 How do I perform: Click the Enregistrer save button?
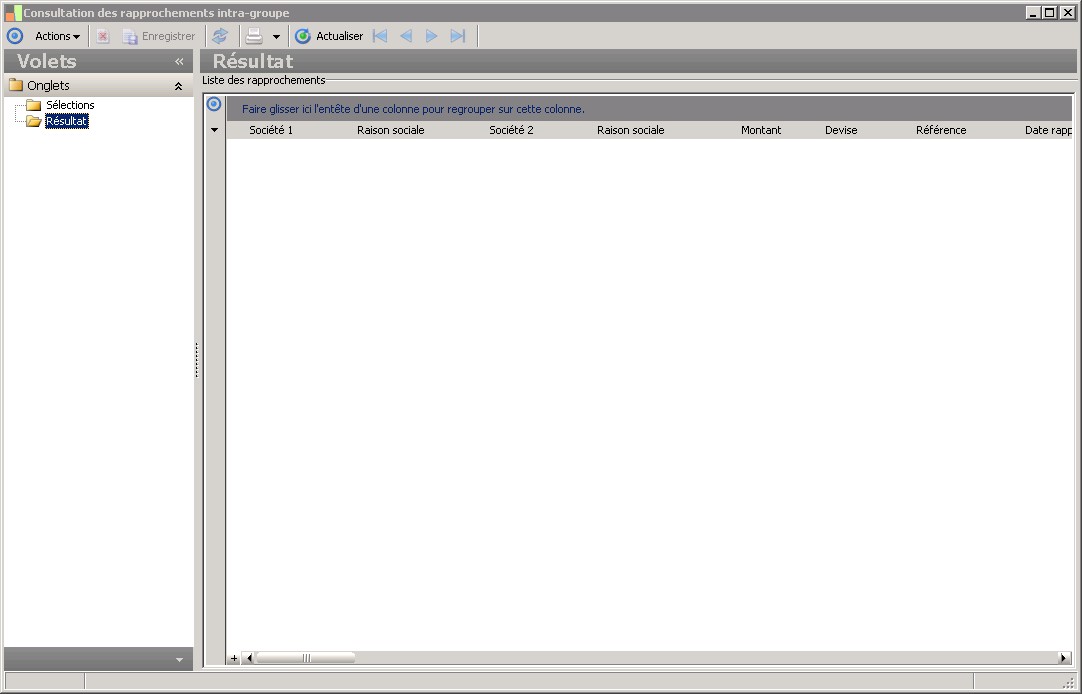(x=159, y=36)
